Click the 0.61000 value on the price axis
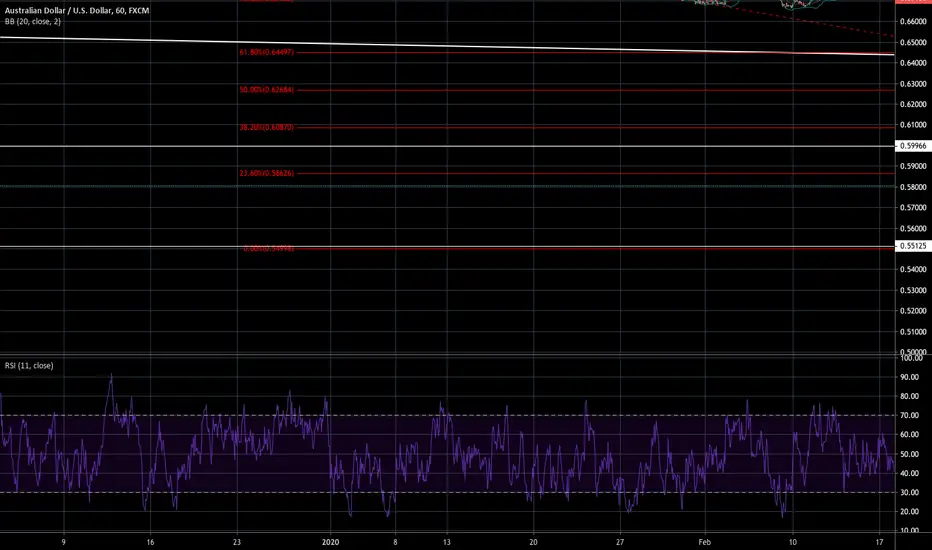This screenshot has width=932, height=550. pyautogui.click(x=914, y=125)
